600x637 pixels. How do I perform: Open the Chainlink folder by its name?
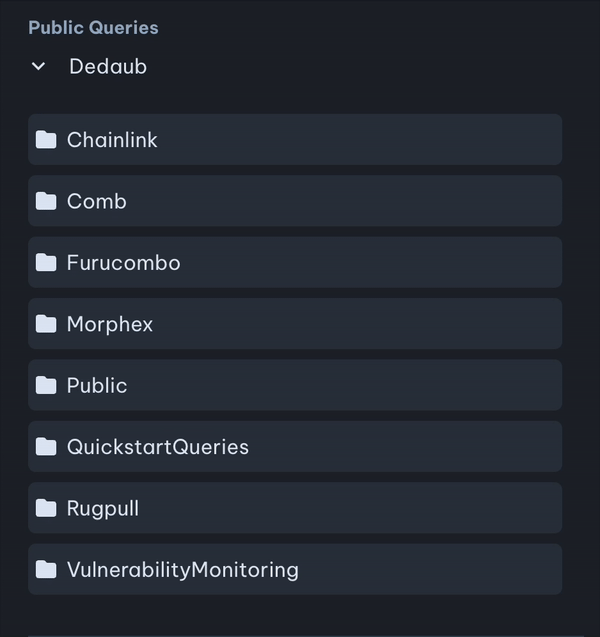pyautogui.click(x=112, y=140)
